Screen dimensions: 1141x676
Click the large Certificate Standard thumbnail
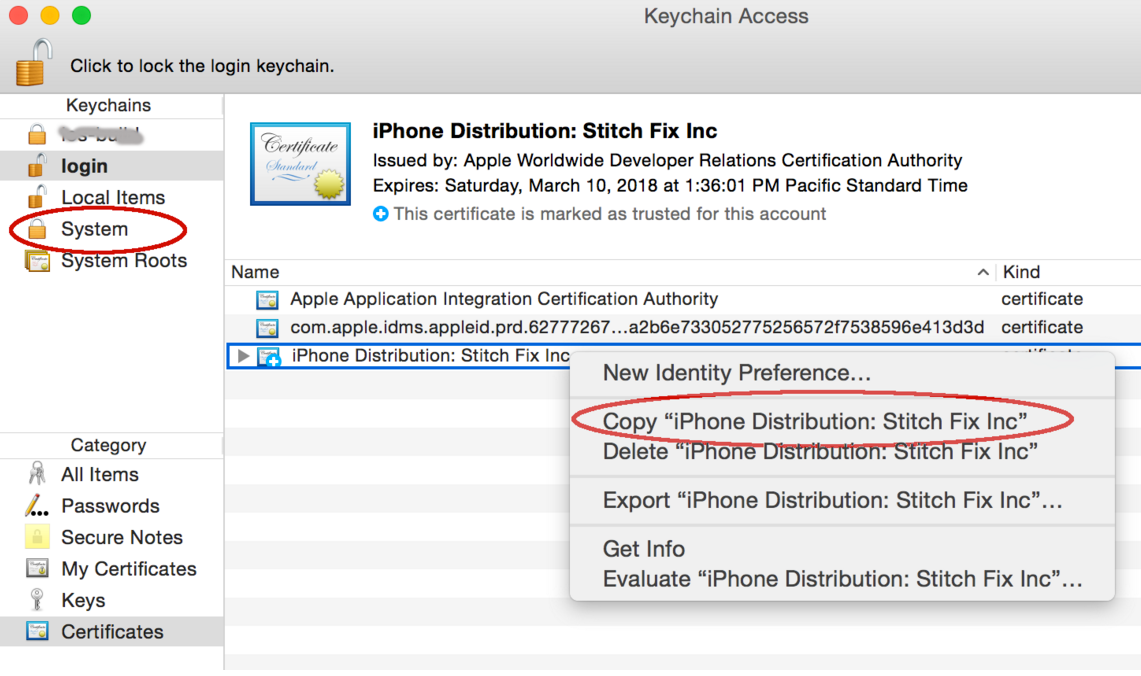[x=301, y=164]
